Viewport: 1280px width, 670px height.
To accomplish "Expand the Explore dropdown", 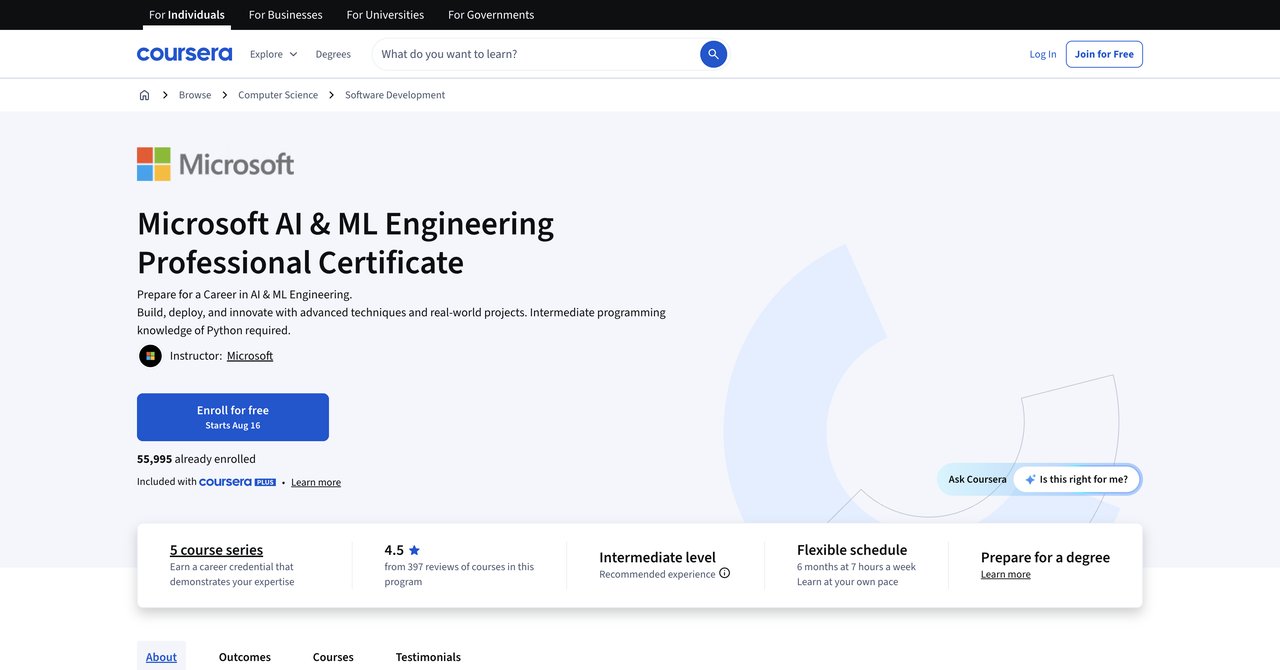I will click(274, 54).
